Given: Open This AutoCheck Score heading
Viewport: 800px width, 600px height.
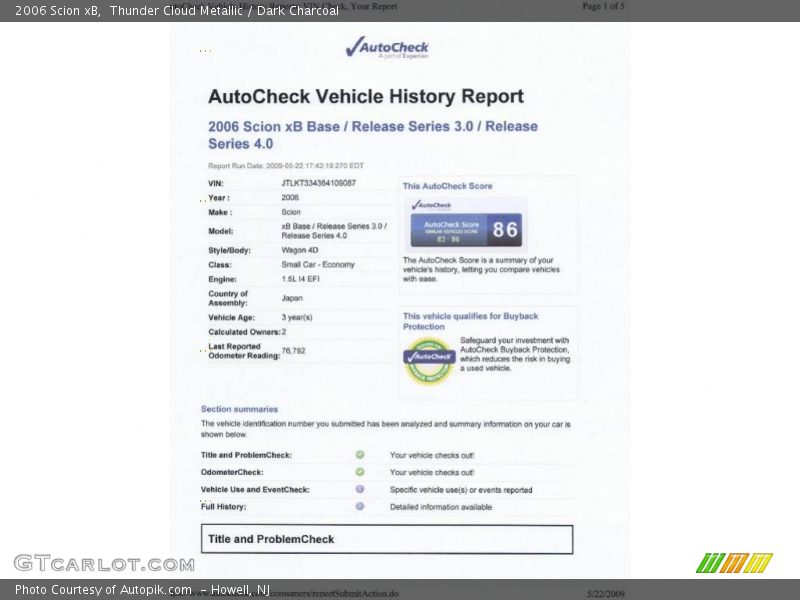Looking at the screenshot, I should 447,186.
